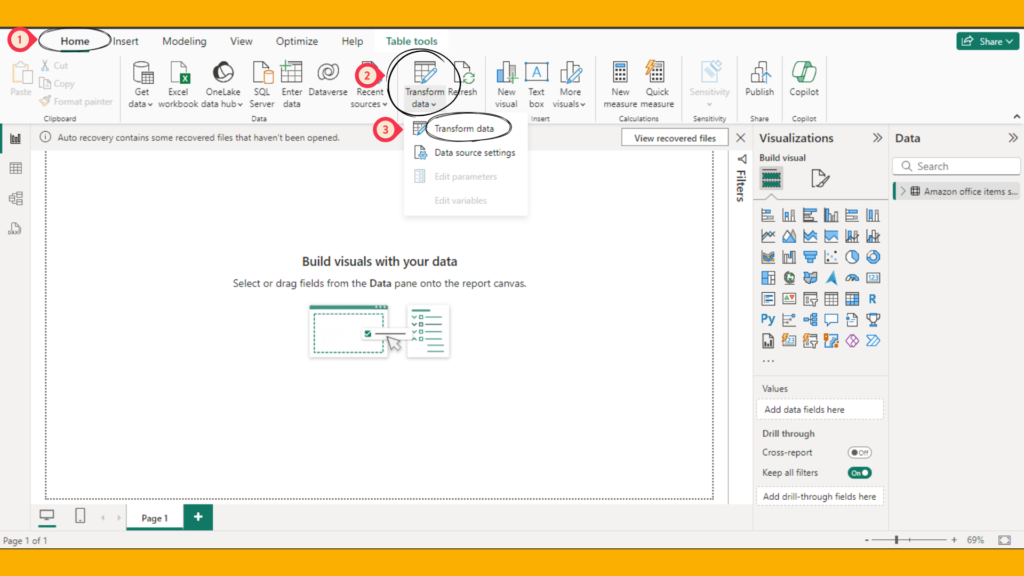This screenshot has height=576, width=1024.
Task: Expand the Amazon office items table
Action: click(903, 191)
